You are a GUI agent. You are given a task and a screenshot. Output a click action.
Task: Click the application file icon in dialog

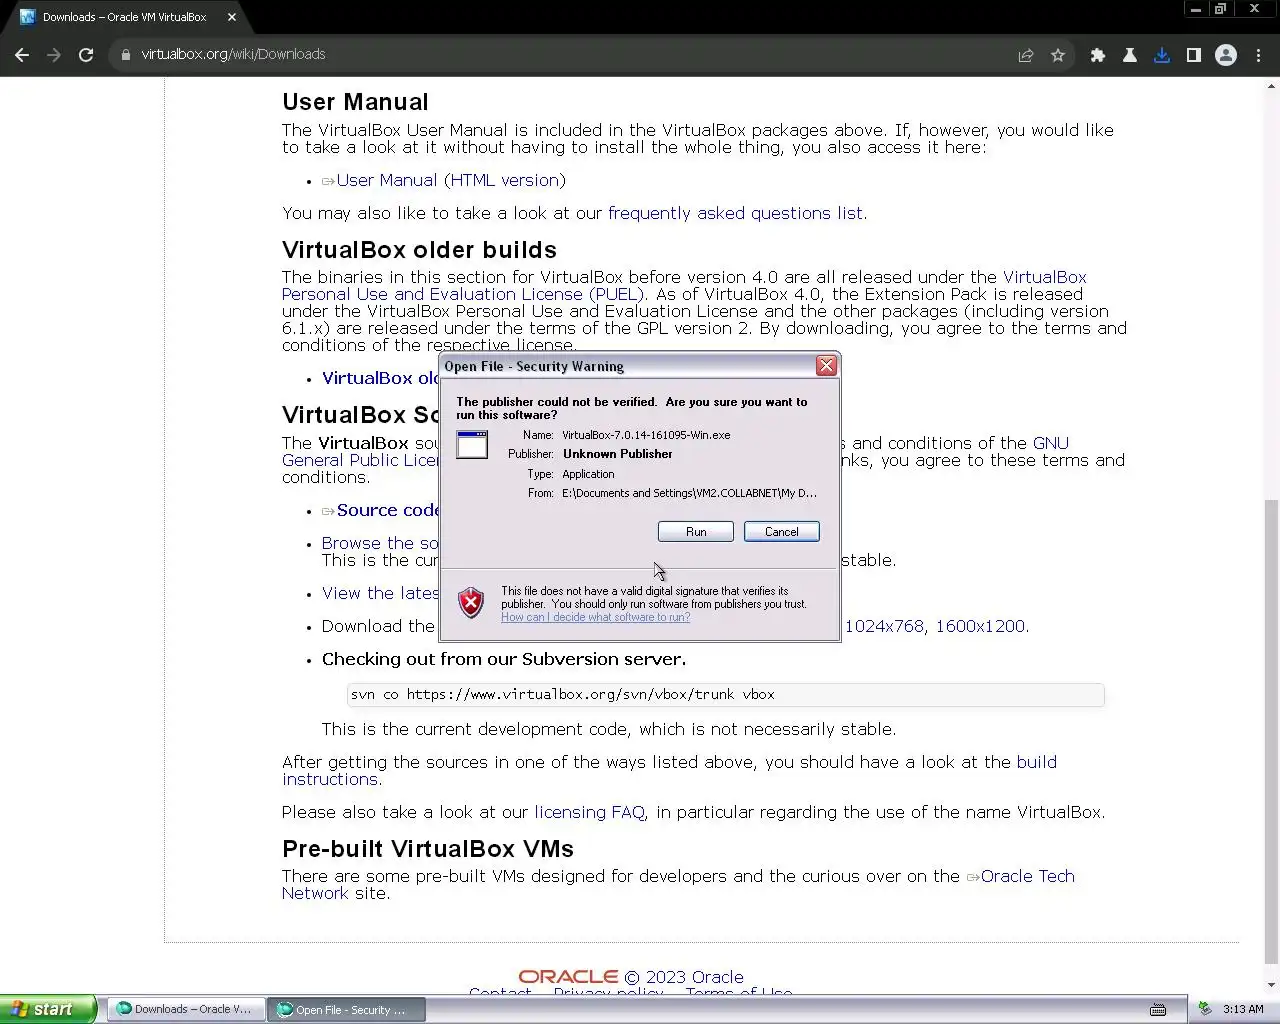[x=472, y=444]
